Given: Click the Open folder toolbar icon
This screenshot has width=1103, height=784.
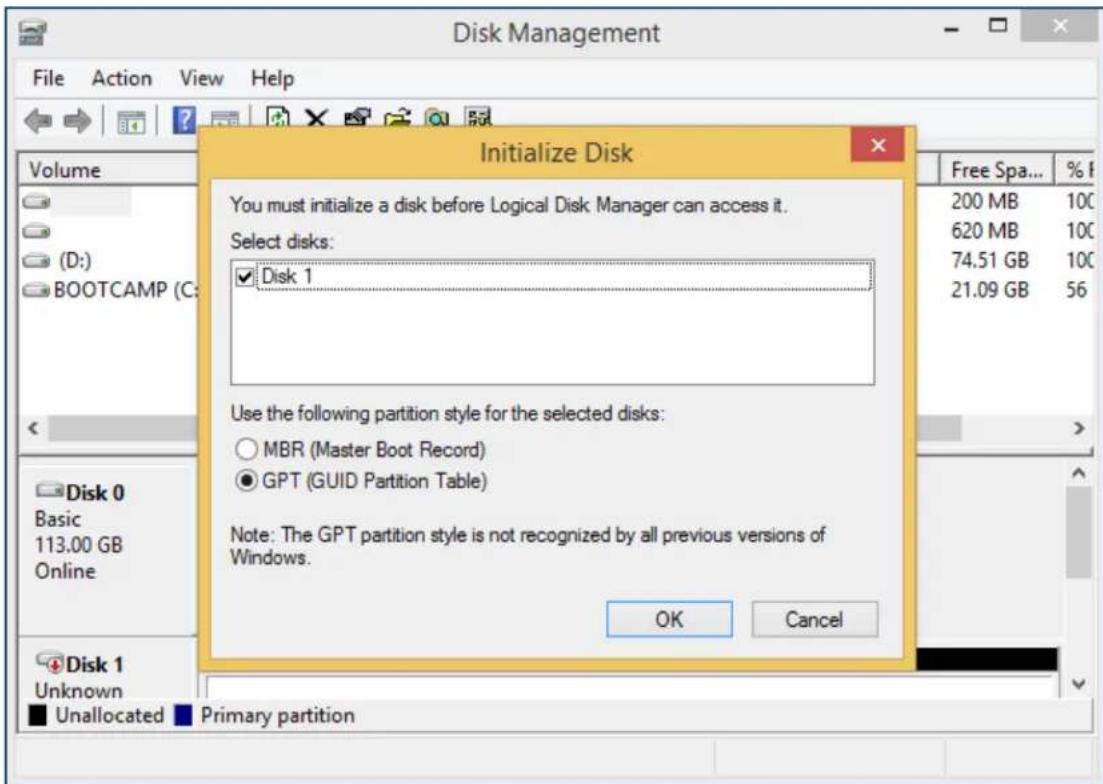Looking at the screenshot, I should tap(397, 118).
